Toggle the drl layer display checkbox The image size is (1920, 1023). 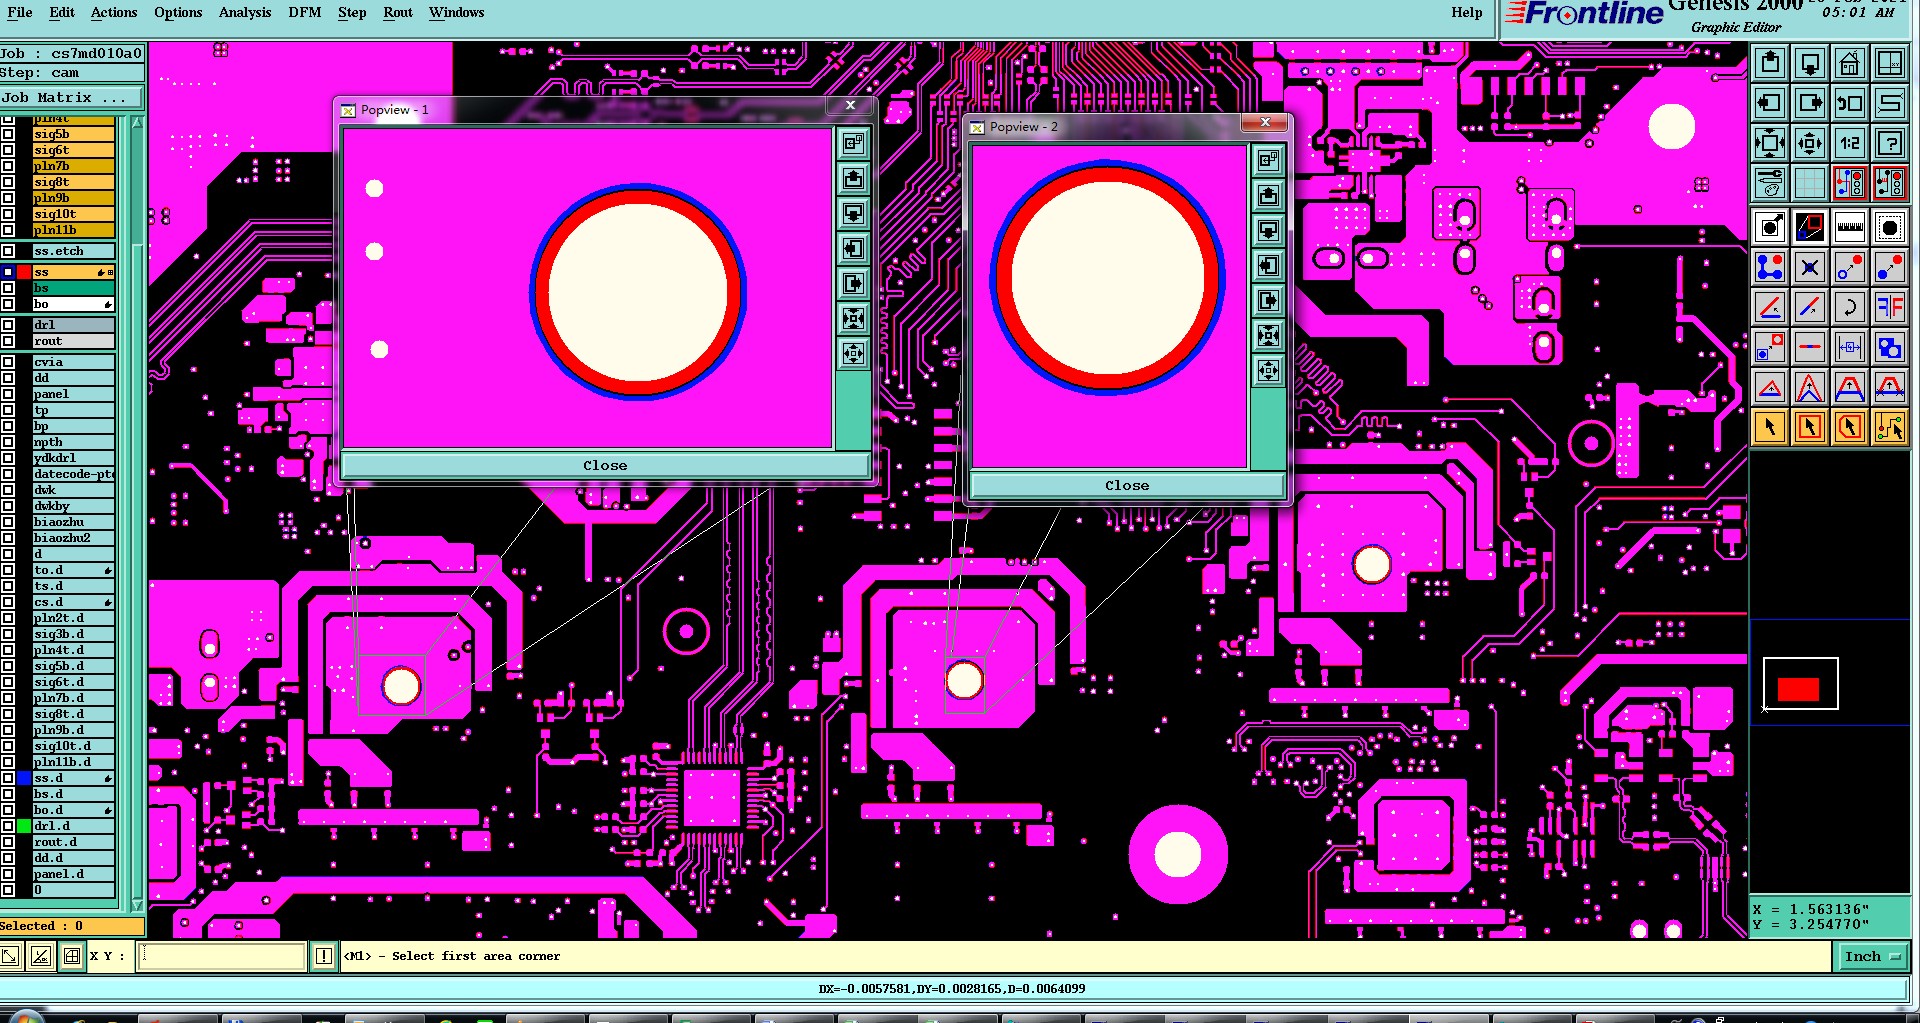click(8, 325)
